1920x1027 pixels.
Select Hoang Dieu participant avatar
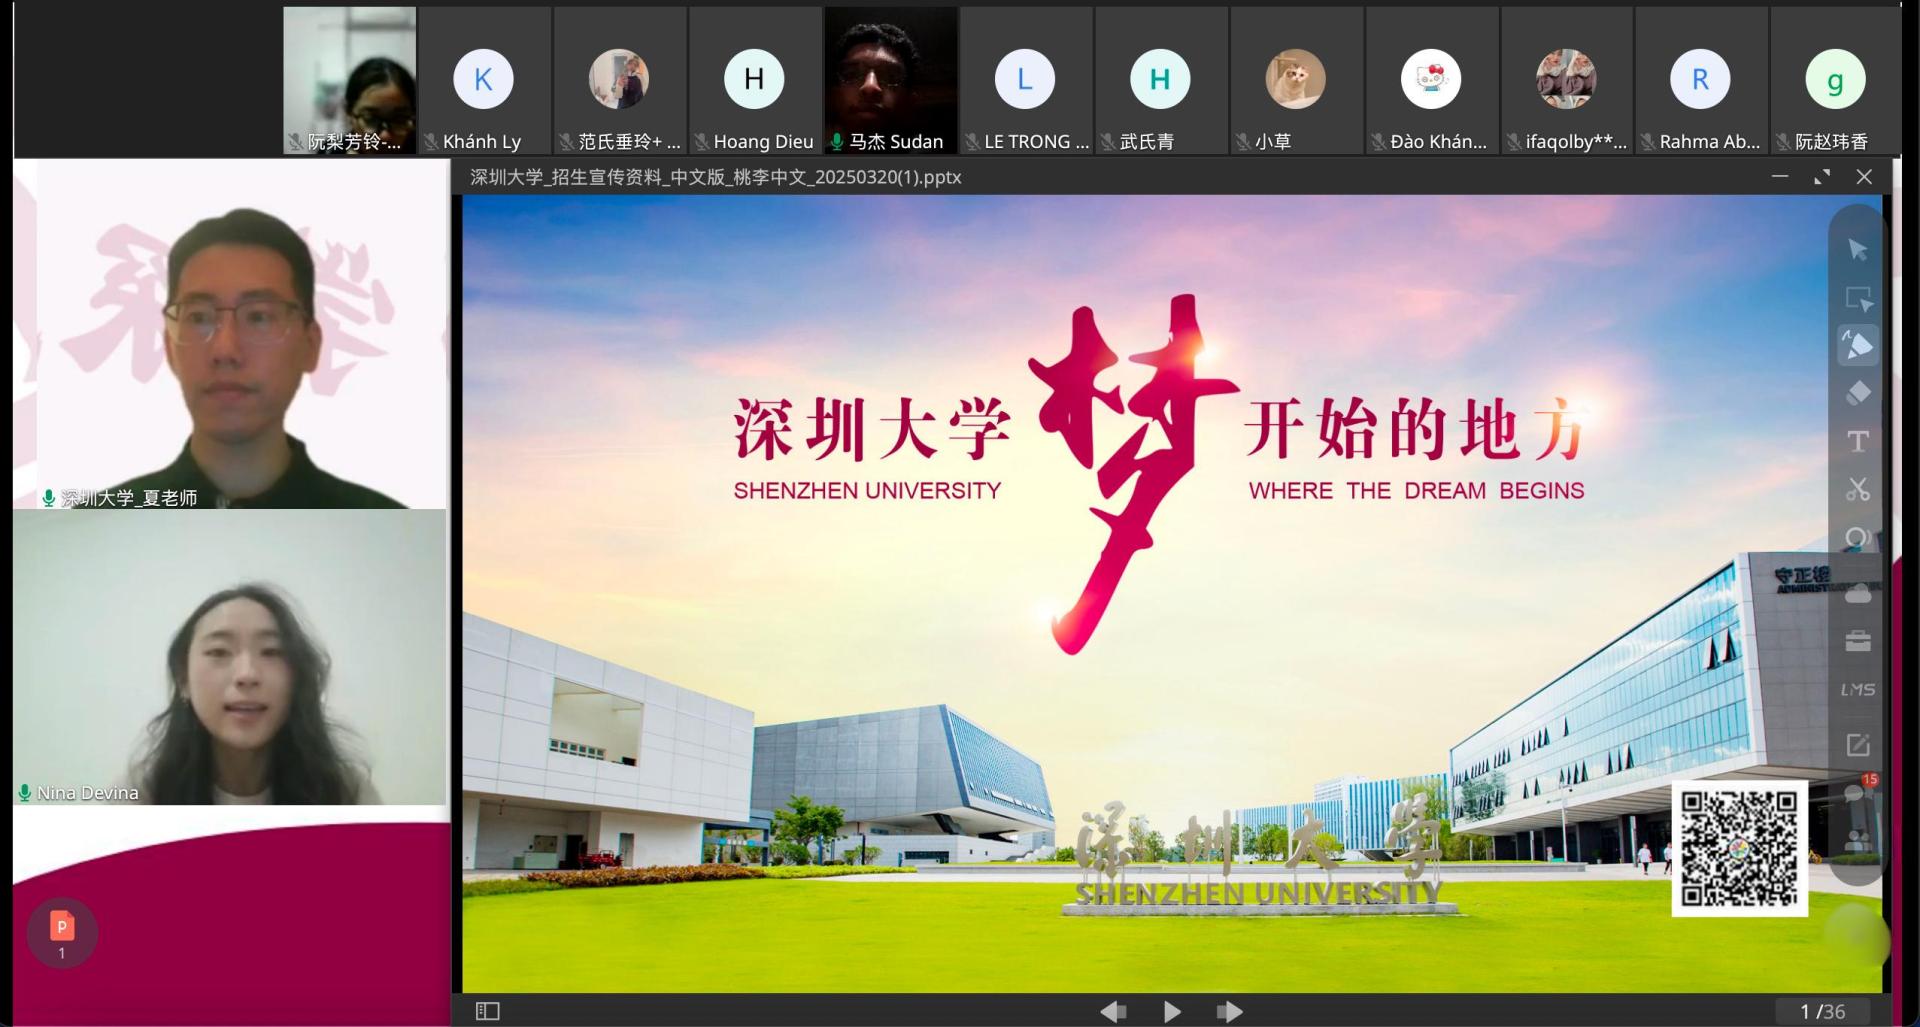point(754,79)
